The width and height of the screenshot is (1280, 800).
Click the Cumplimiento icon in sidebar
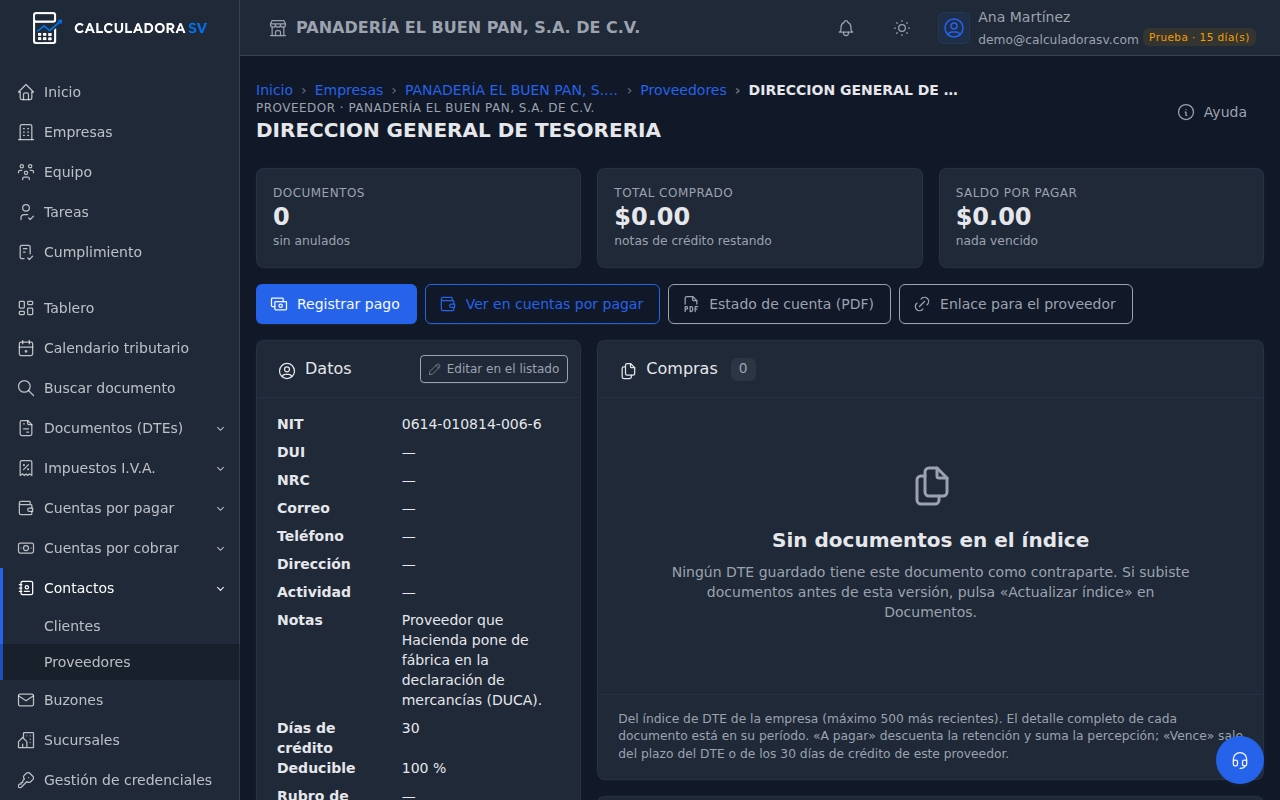(26, 252)
